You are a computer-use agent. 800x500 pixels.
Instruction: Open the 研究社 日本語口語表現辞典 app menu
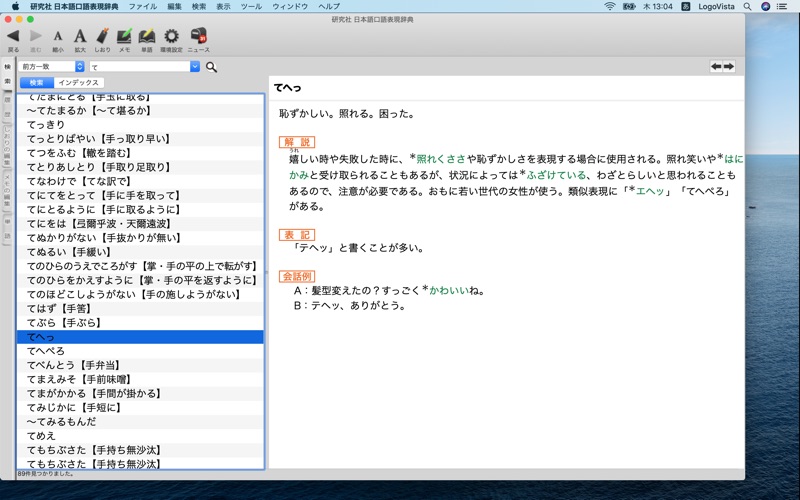tap(74, 6)
